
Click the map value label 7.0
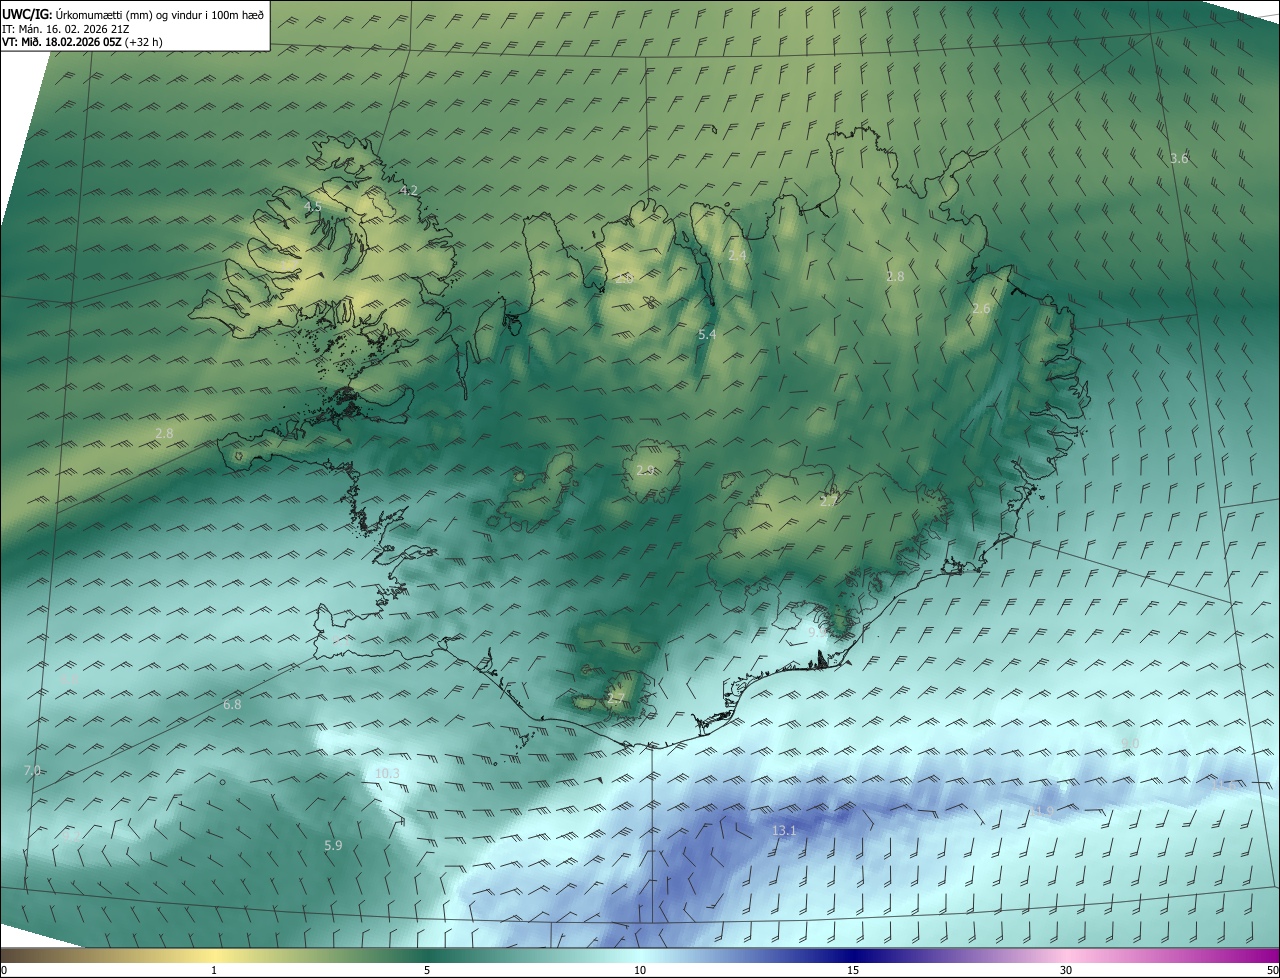[x=32, y=770]
